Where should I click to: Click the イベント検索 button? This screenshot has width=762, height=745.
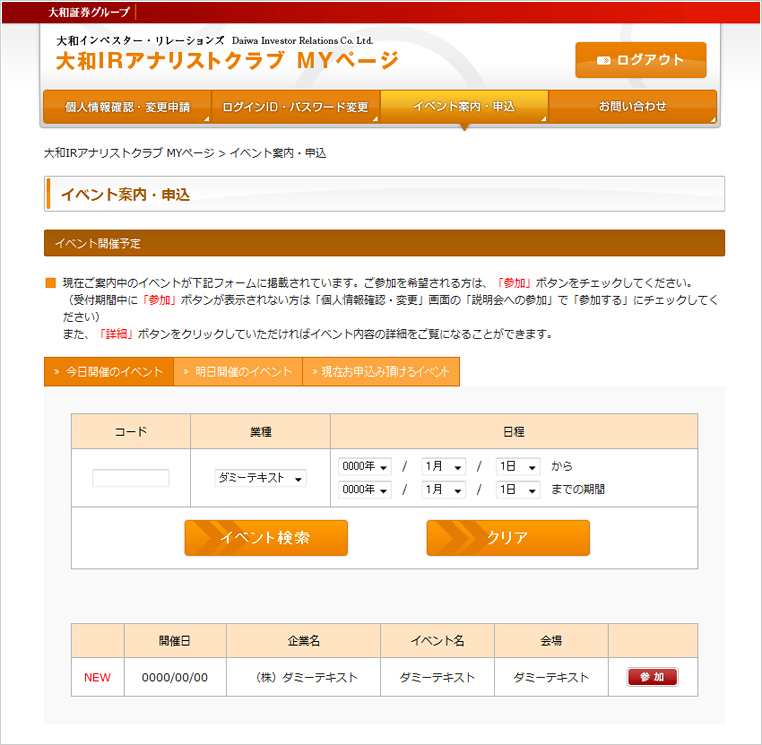266,538
